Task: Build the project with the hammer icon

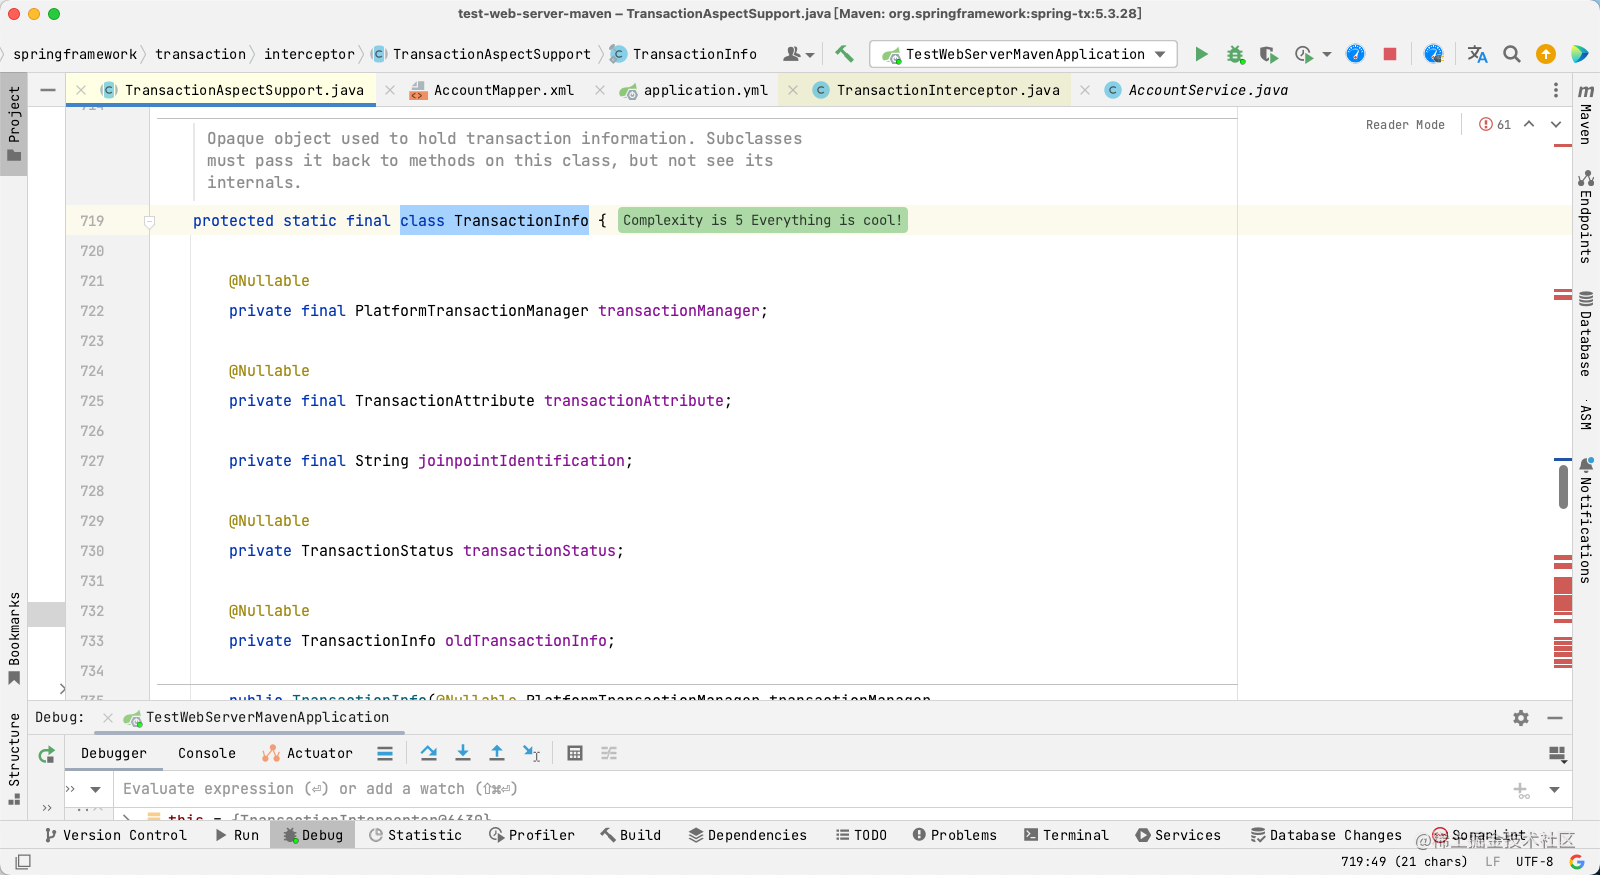Action: click(x=844, y=54)
